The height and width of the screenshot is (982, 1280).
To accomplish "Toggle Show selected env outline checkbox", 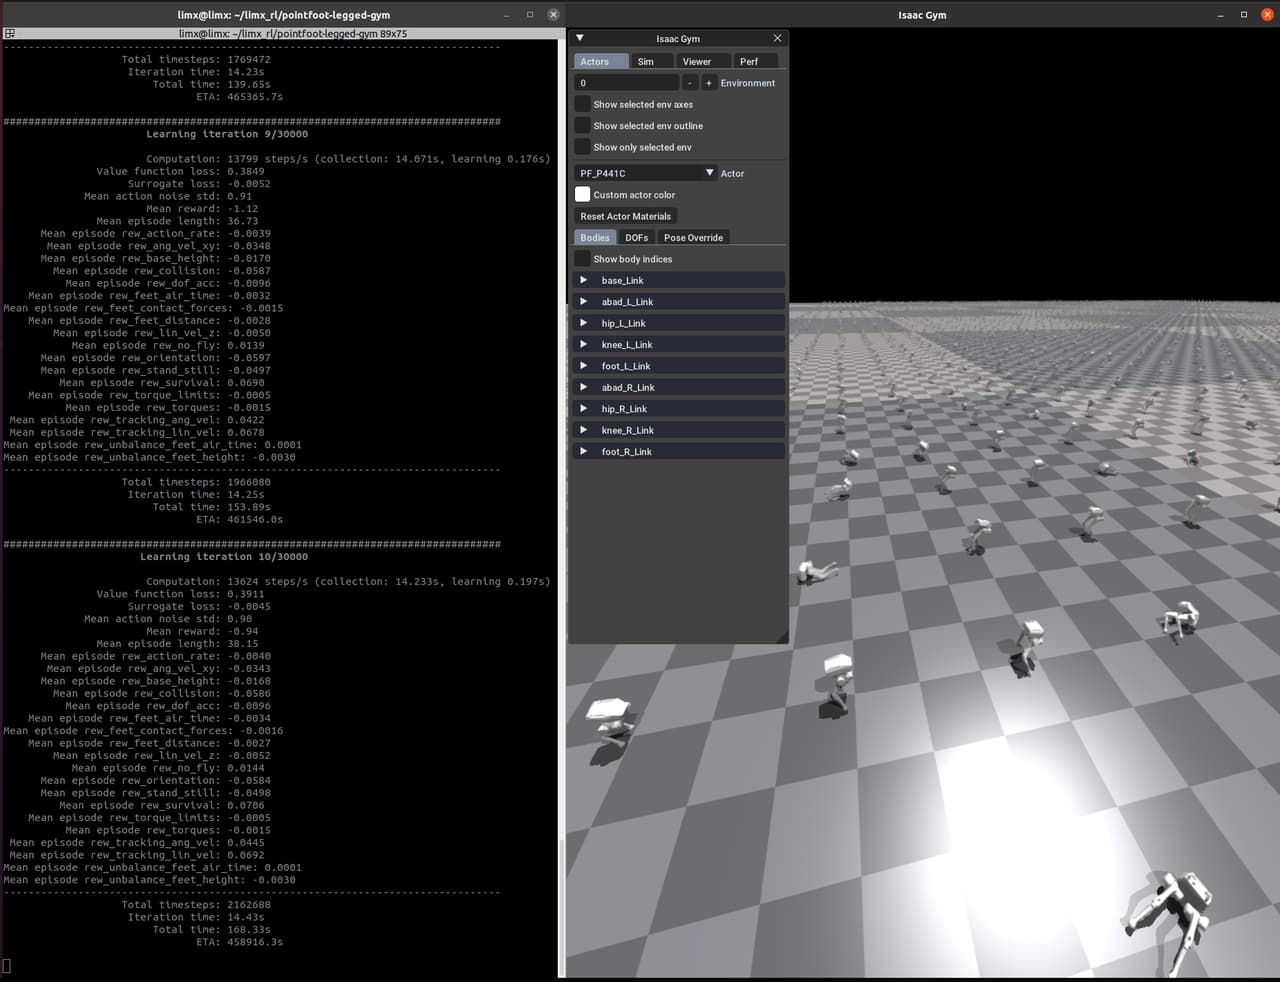I will (x=582, y=126).
